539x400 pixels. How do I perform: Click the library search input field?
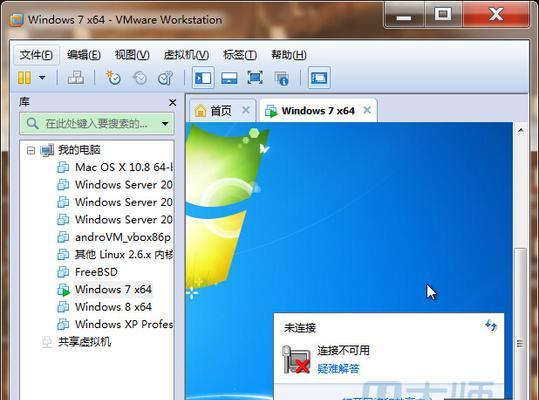tap(96, 123)
